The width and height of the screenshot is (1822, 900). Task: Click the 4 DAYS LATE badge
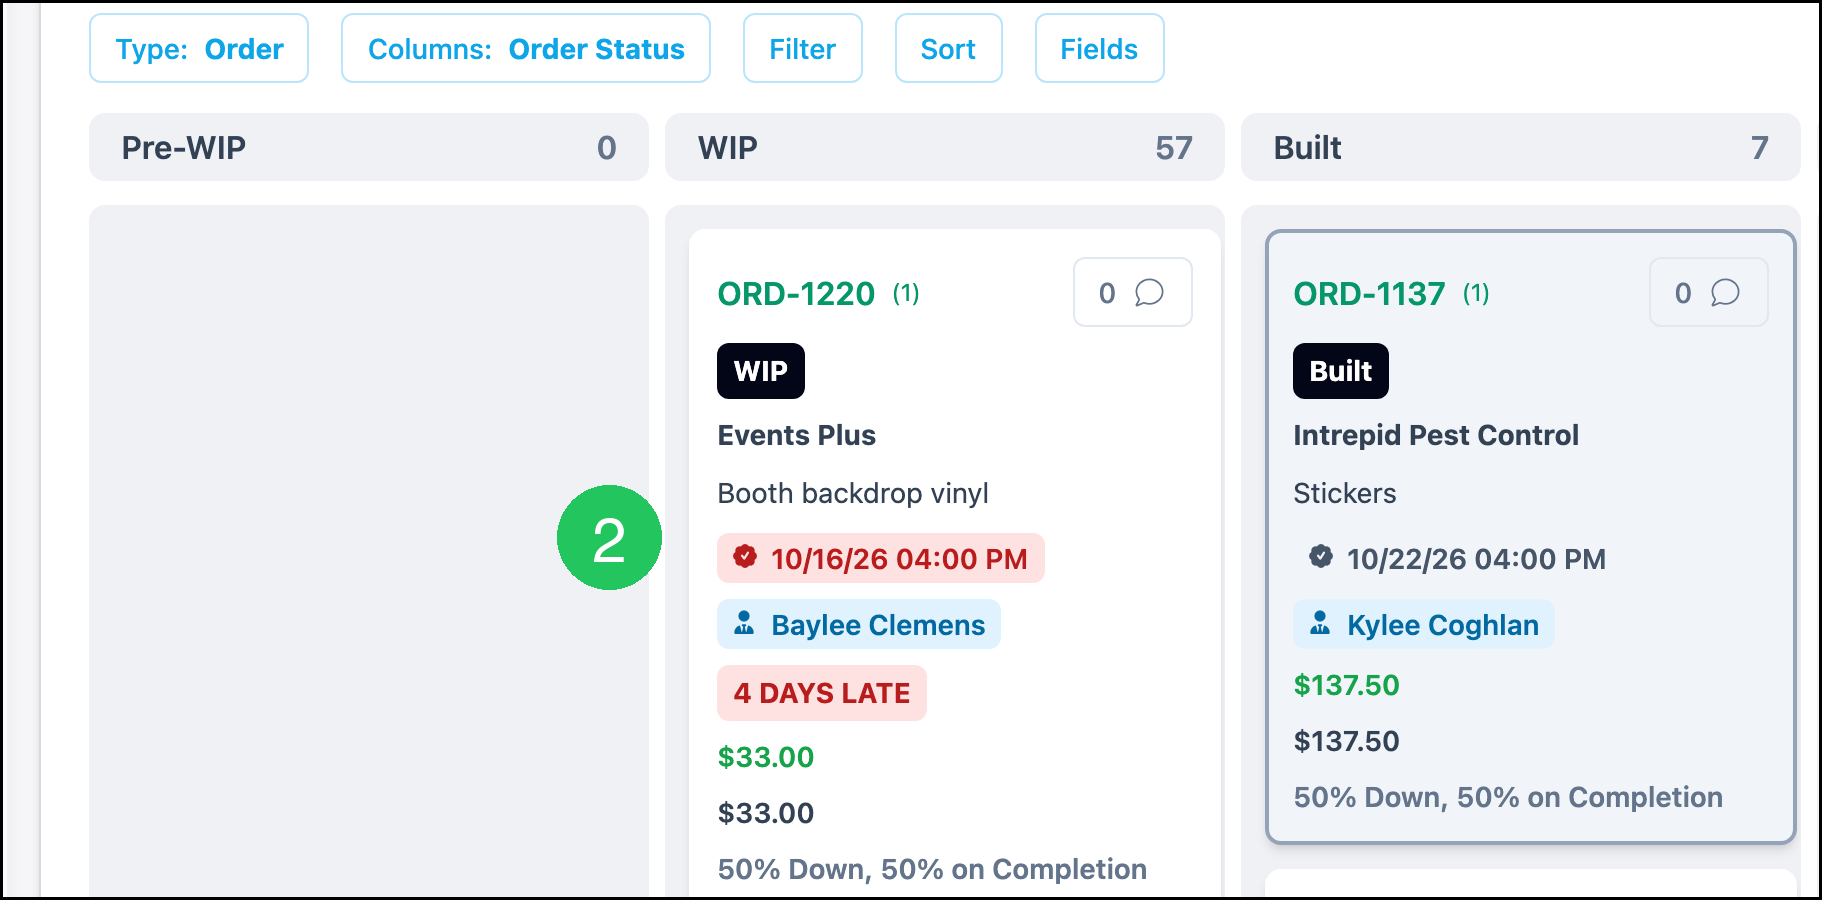pyautogui.click(x=822, y=693)
